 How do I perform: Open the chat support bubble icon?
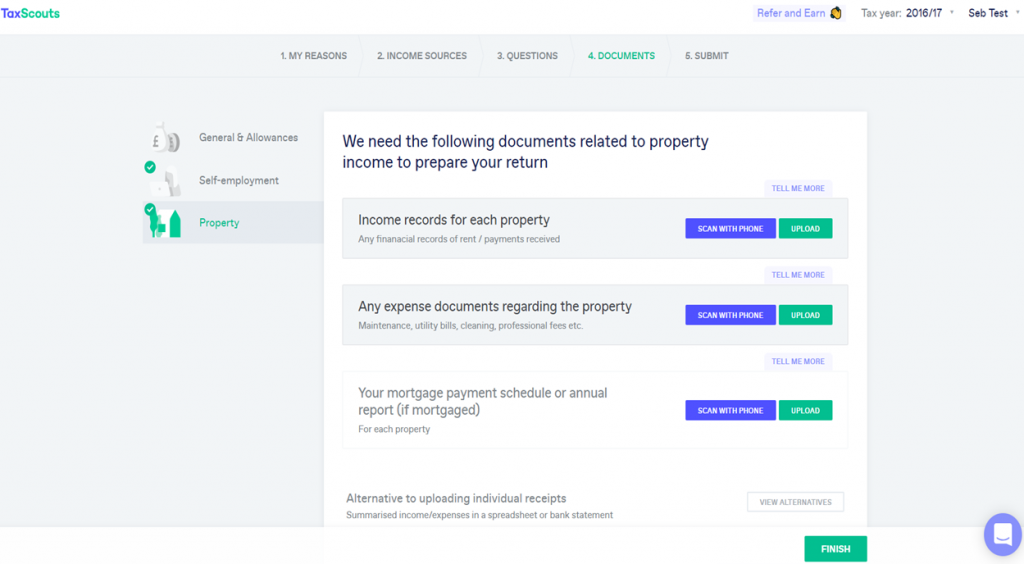pos(1002,535)
